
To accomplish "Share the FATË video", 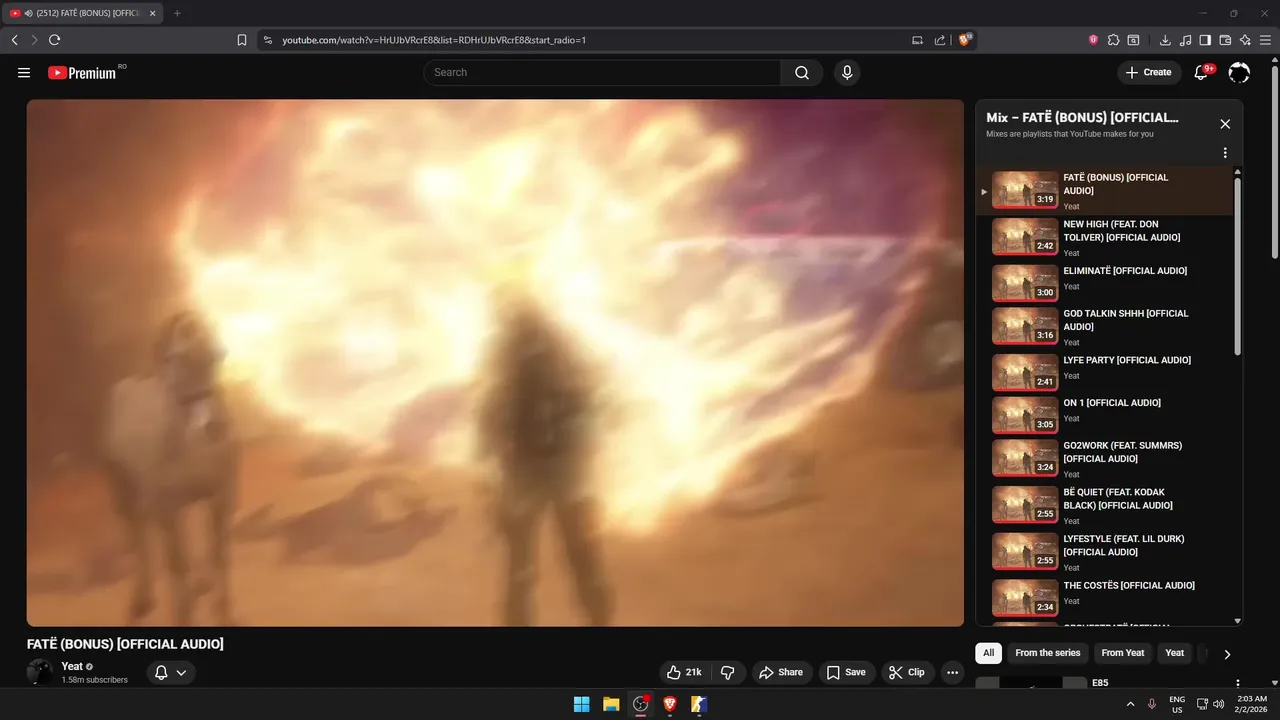I will (x=781, y=672).
